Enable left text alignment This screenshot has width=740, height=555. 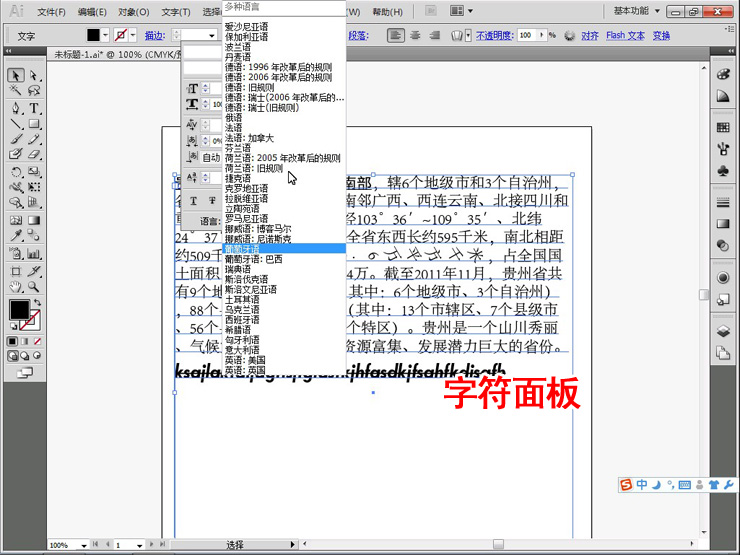coord(396,35)
